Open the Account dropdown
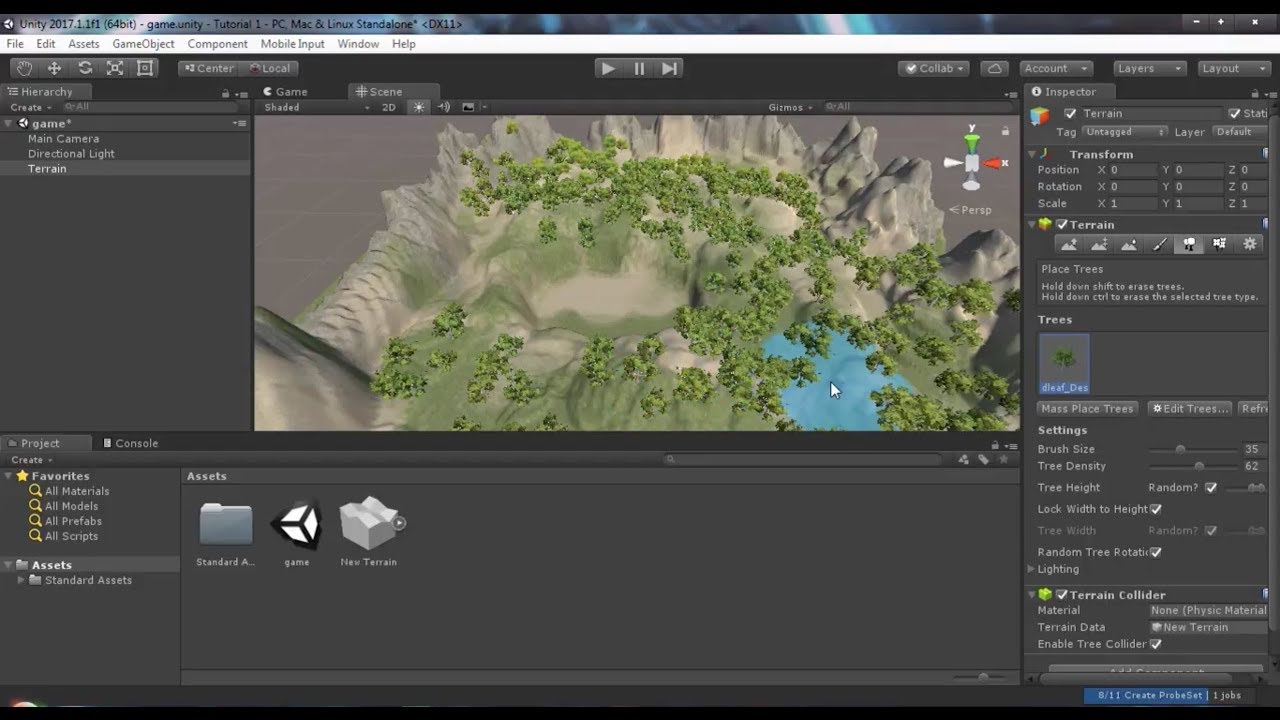 click(x=1055, y=68)
